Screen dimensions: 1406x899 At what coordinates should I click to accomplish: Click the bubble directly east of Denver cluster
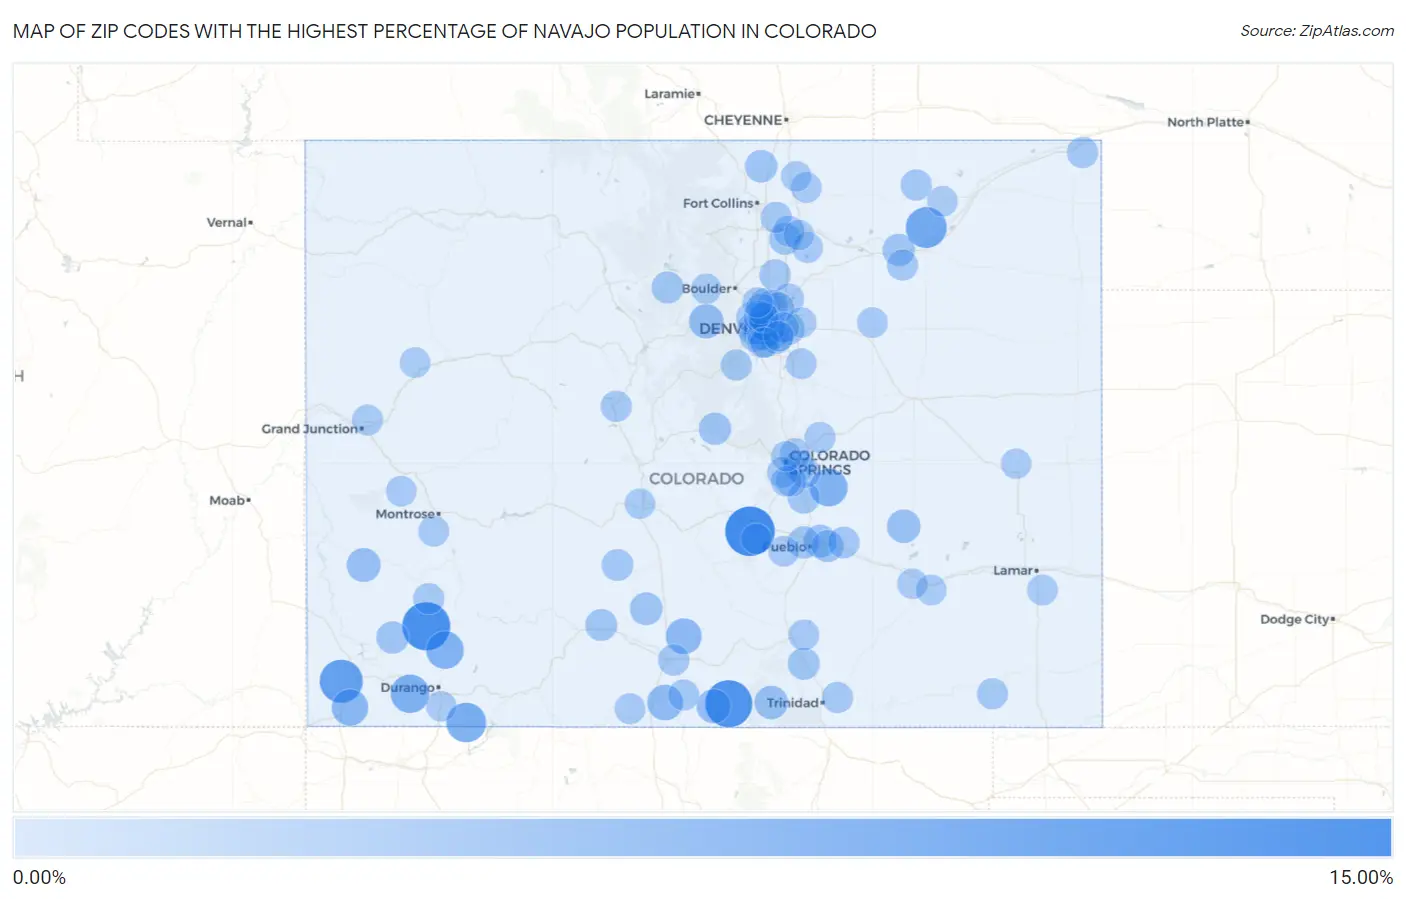pyautogui.click(x=872, y=322)
